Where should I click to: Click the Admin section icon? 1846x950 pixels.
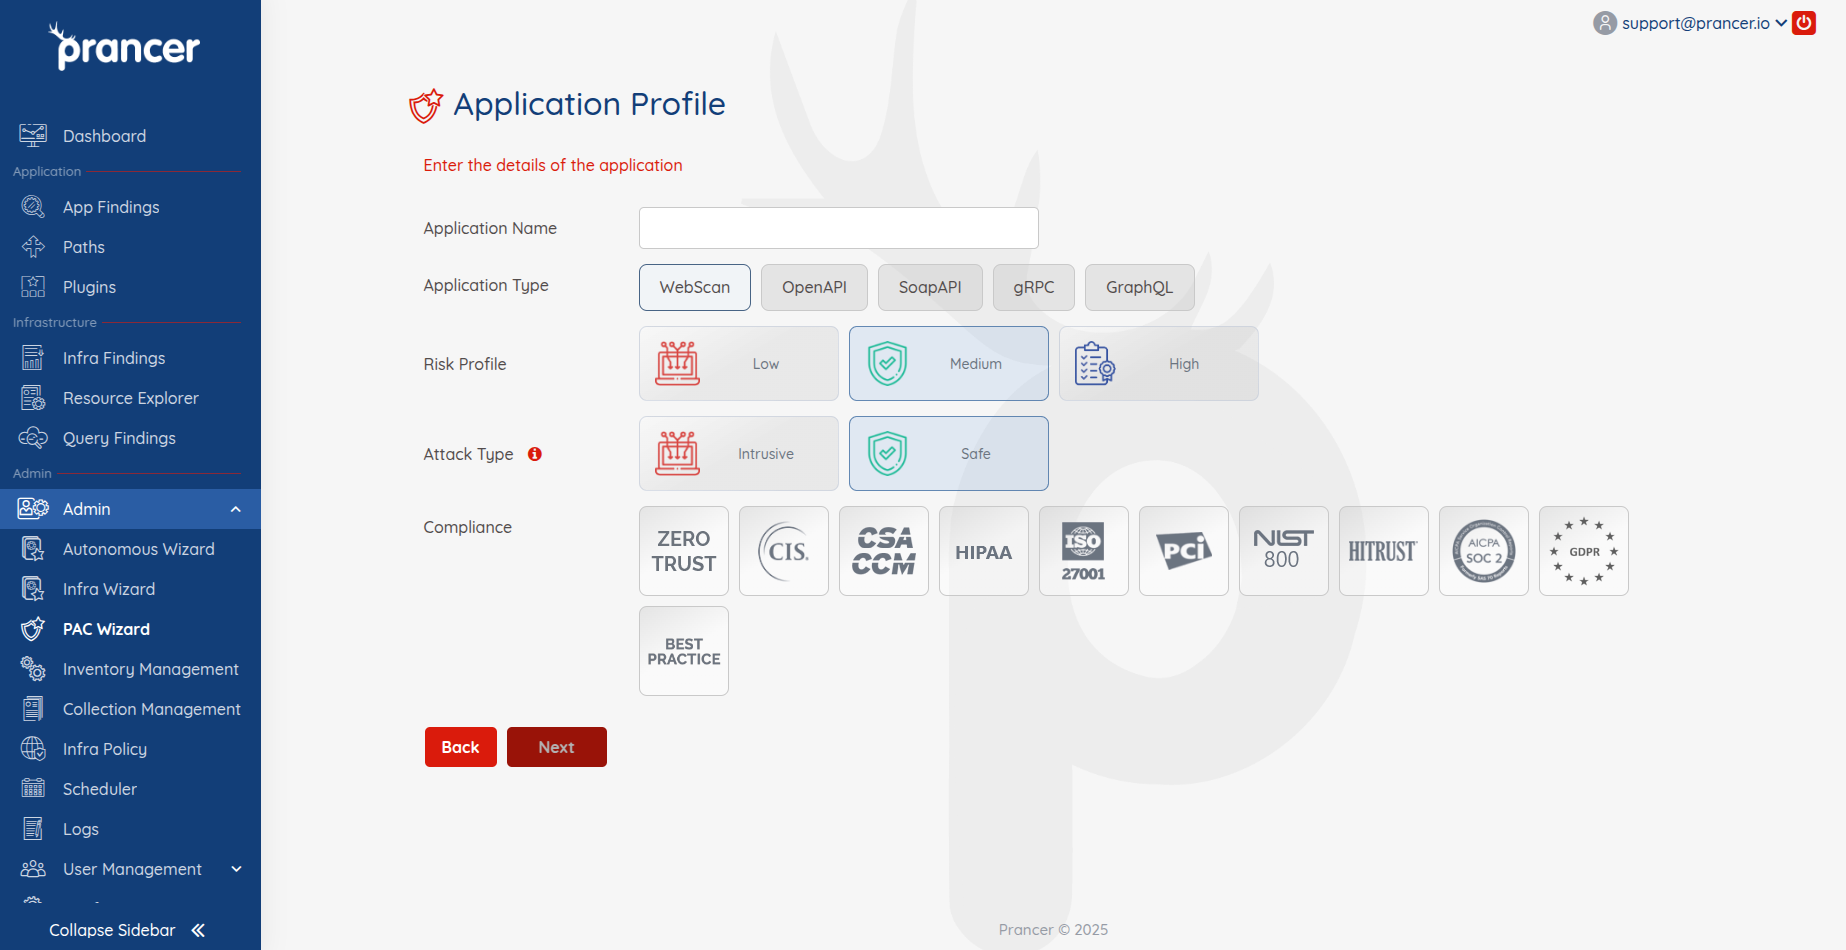click(33, 509)
